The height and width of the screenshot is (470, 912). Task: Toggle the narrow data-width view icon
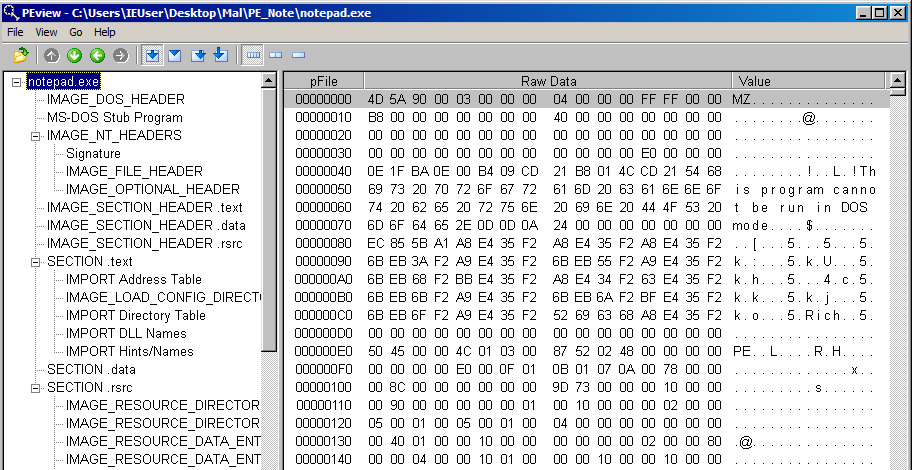coord(298,55)
